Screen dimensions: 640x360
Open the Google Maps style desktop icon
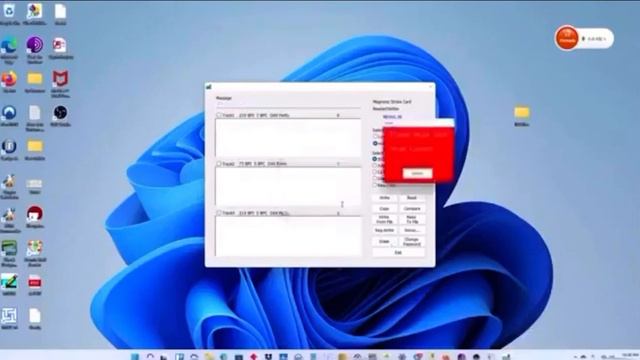35,248
